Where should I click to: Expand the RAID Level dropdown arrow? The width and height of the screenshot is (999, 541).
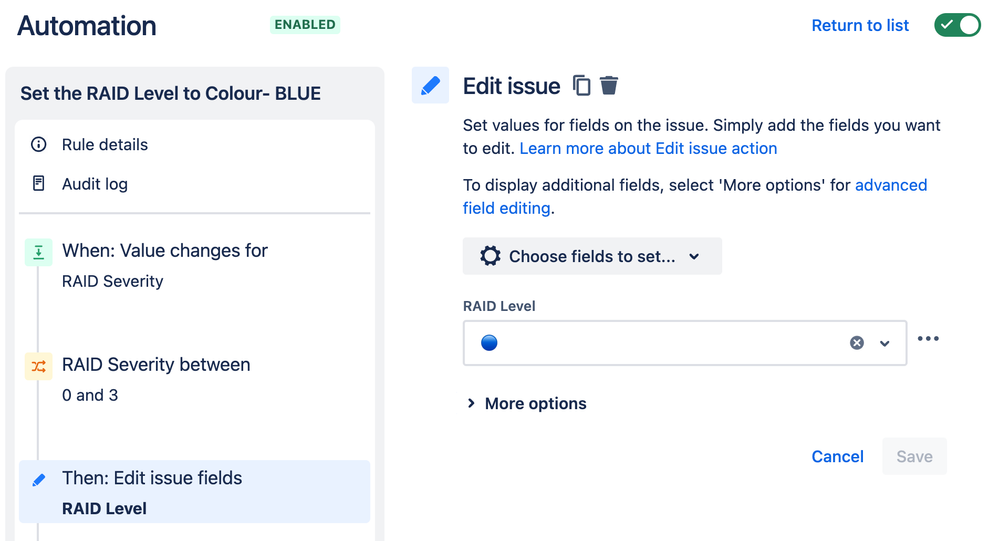(x=885, y=343)
